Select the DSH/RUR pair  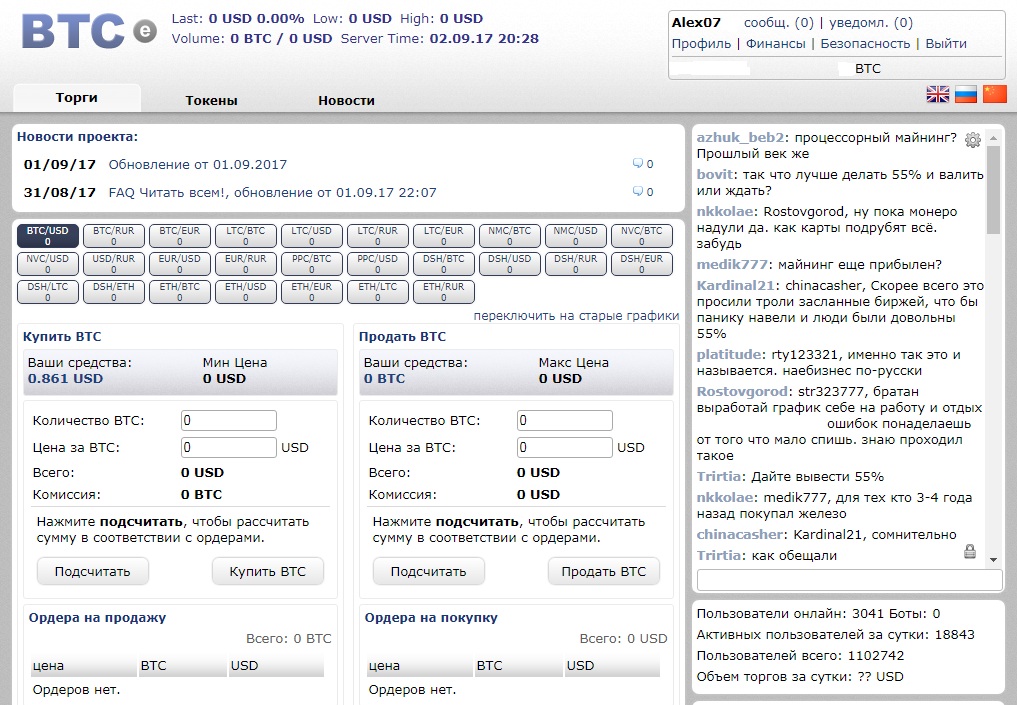point(576,264)
